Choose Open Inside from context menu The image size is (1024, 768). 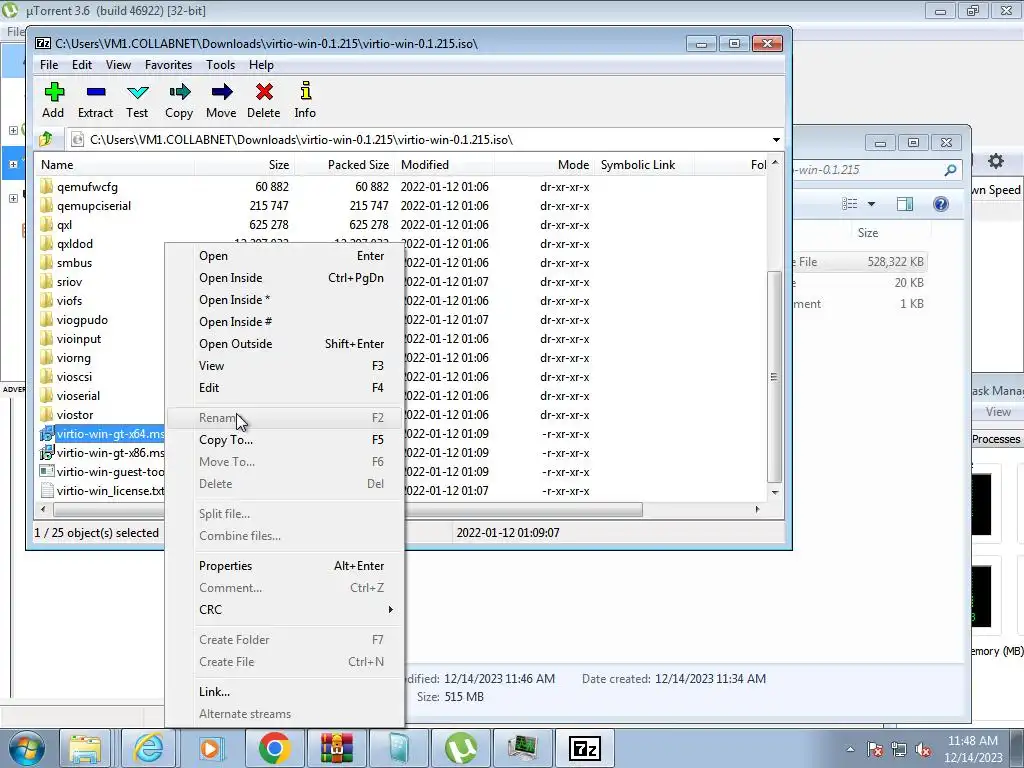[285, 278]
